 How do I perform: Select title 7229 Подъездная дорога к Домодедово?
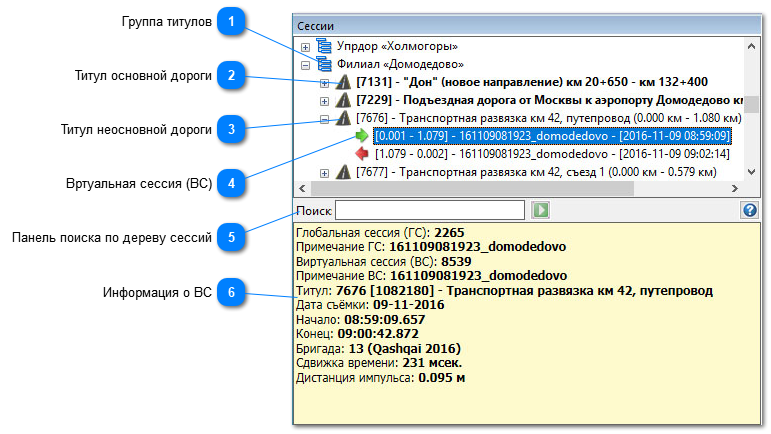tap(548, 100)
